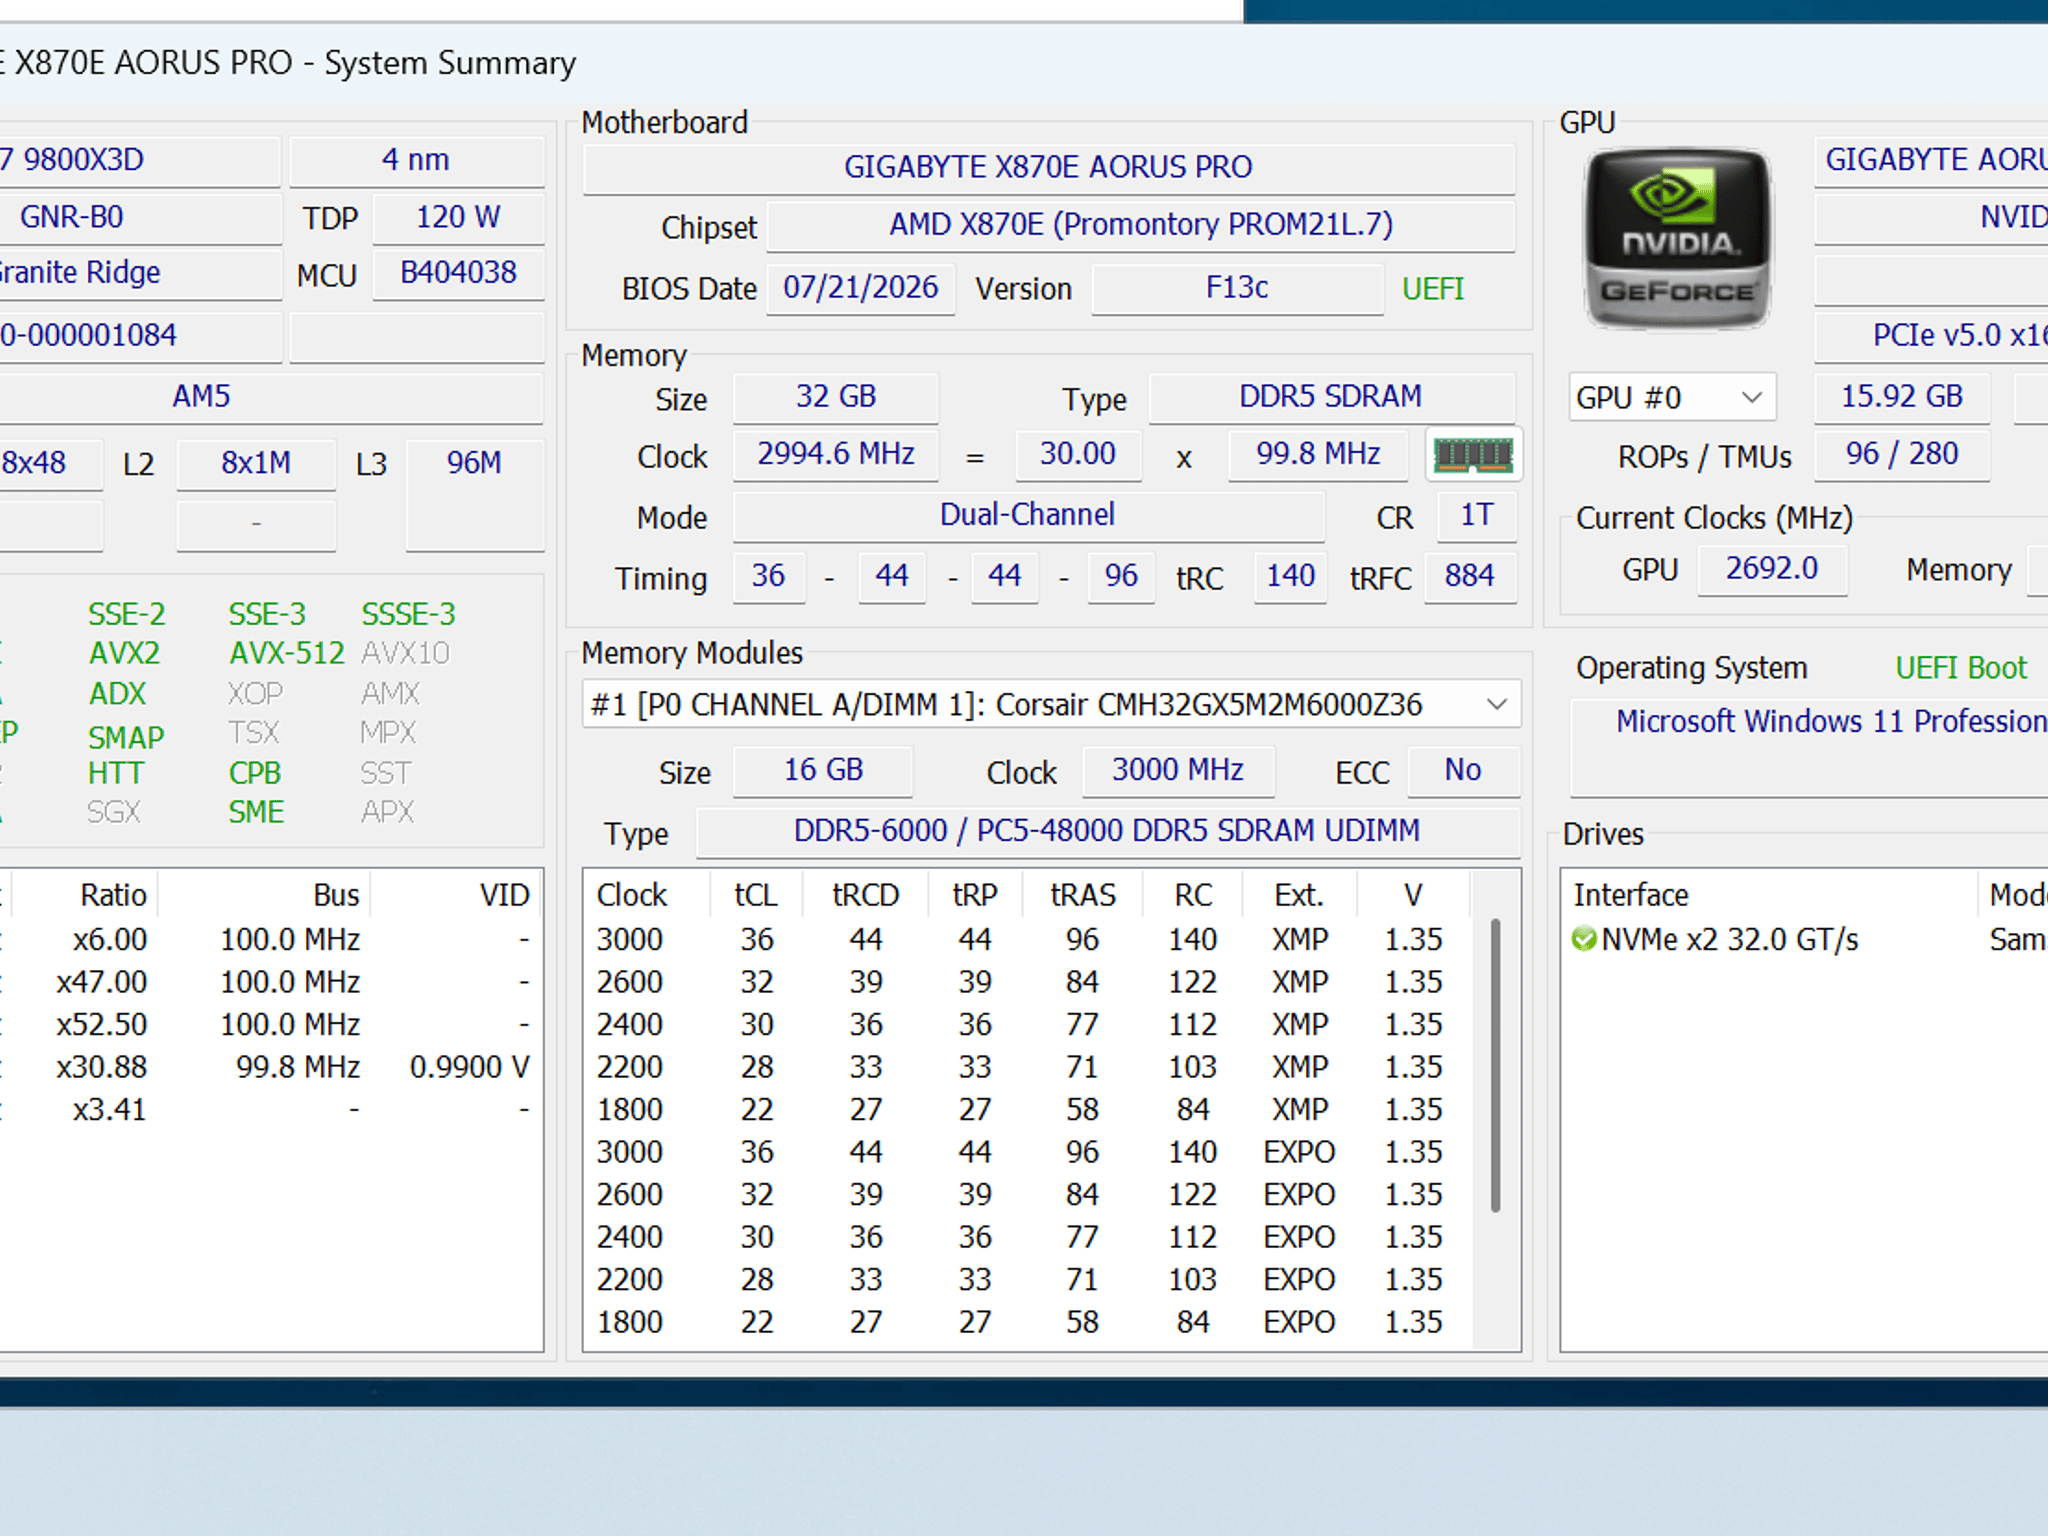Click the module size 16 GB value

(823, 770)
